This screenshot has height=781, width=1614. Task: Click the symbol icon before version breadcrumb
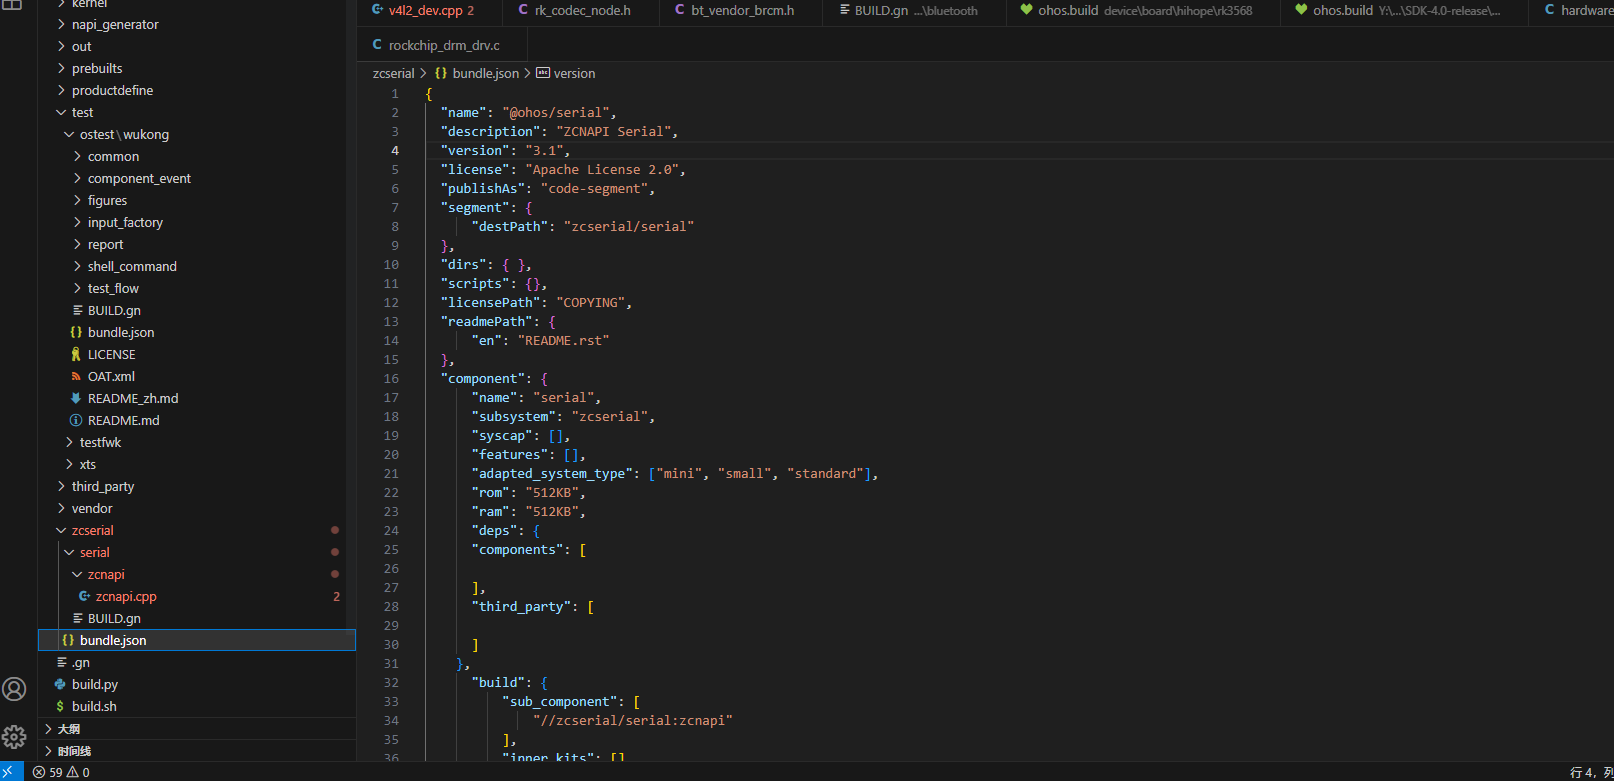pyautogui.click(x=543, y=73)
